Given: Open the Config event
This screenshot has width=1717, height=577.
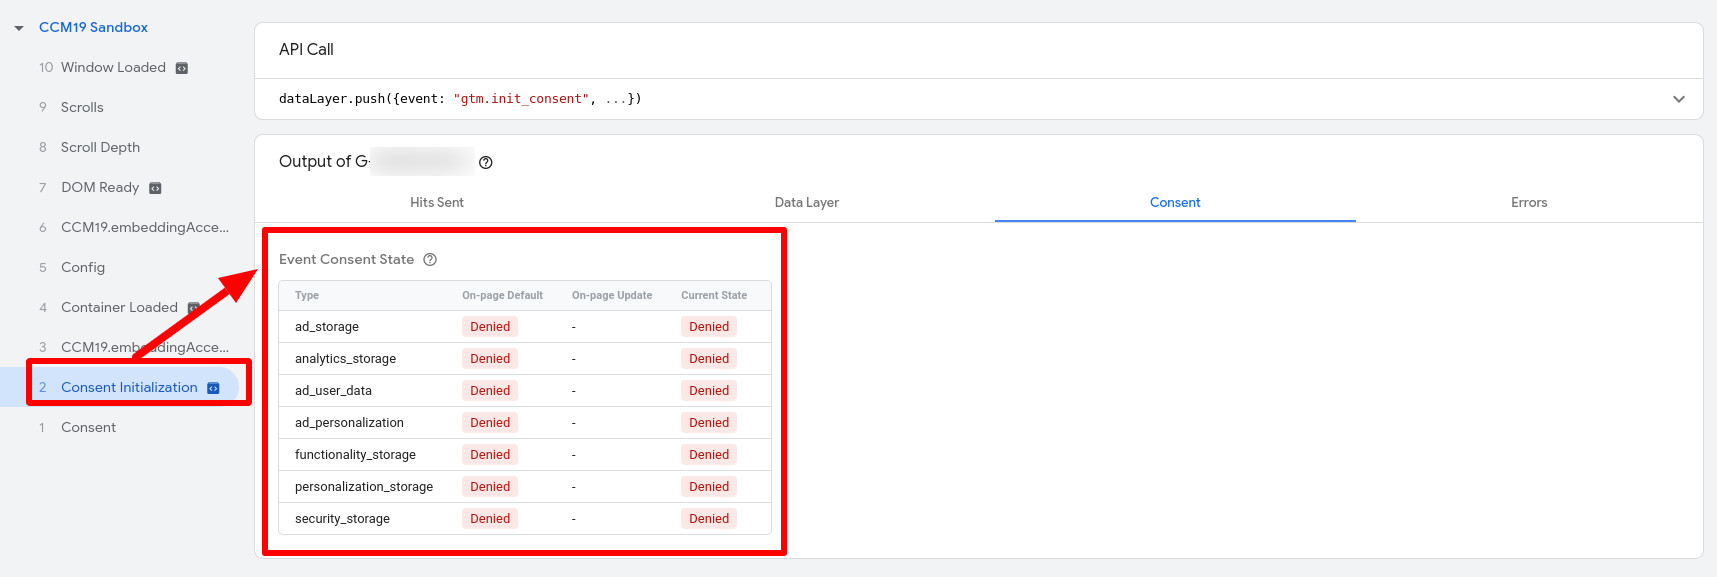Looking at the screenshot, I should [x=83, y=267].
